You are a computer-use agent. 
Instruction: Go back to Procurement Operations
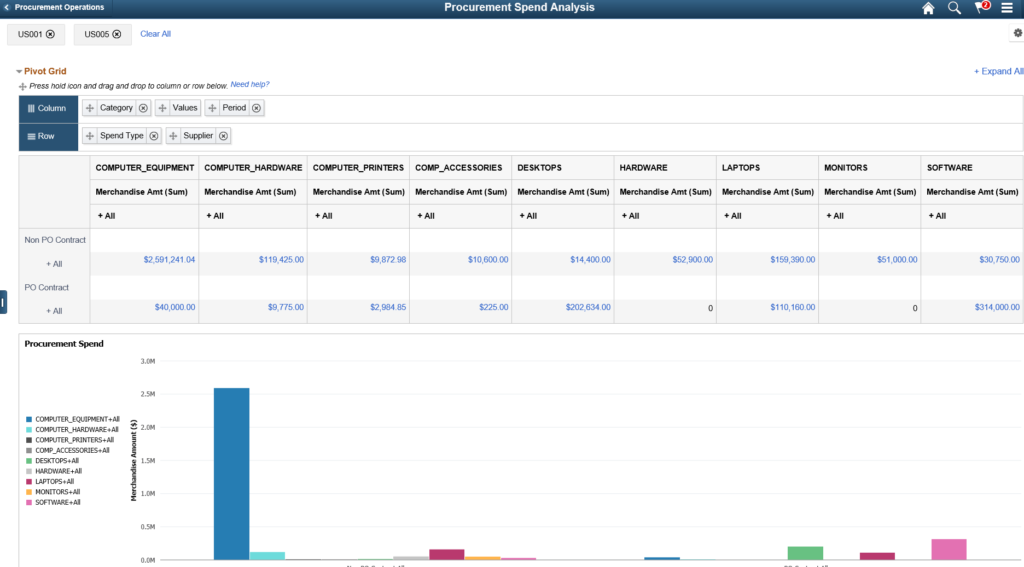coord(54,7)
